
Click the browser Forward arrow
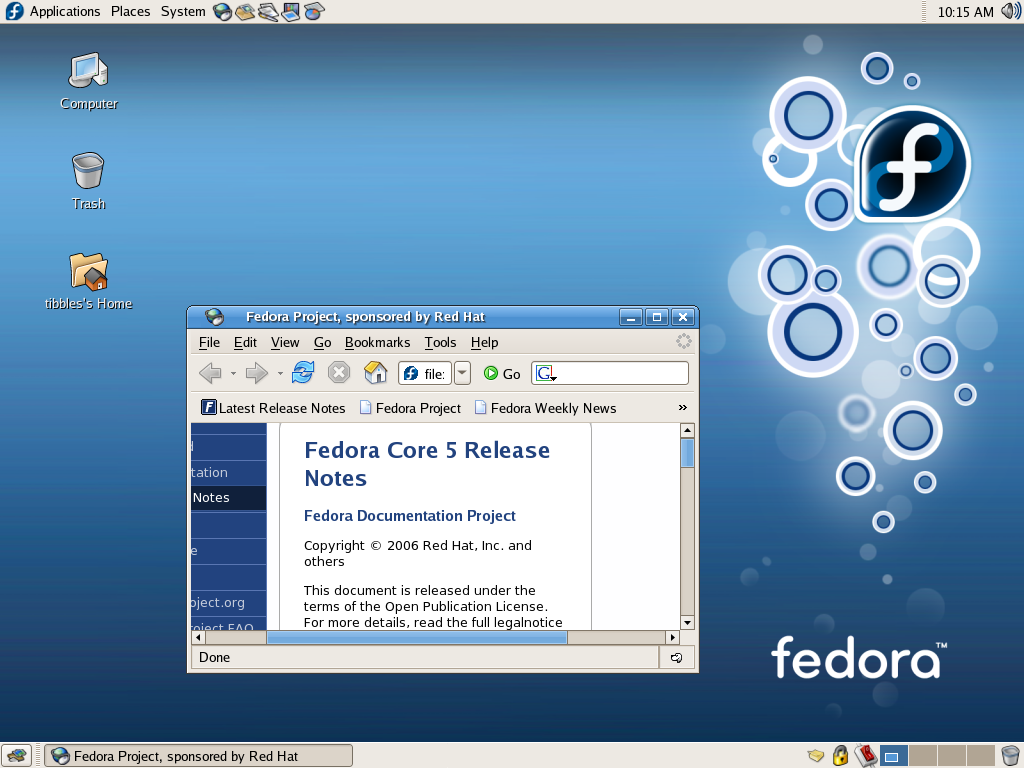257,373
